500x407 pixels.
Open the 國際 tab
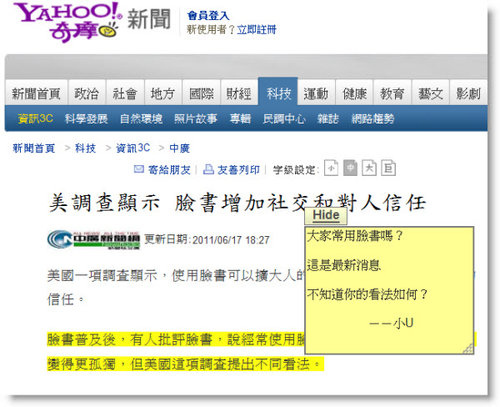point(201,93)
